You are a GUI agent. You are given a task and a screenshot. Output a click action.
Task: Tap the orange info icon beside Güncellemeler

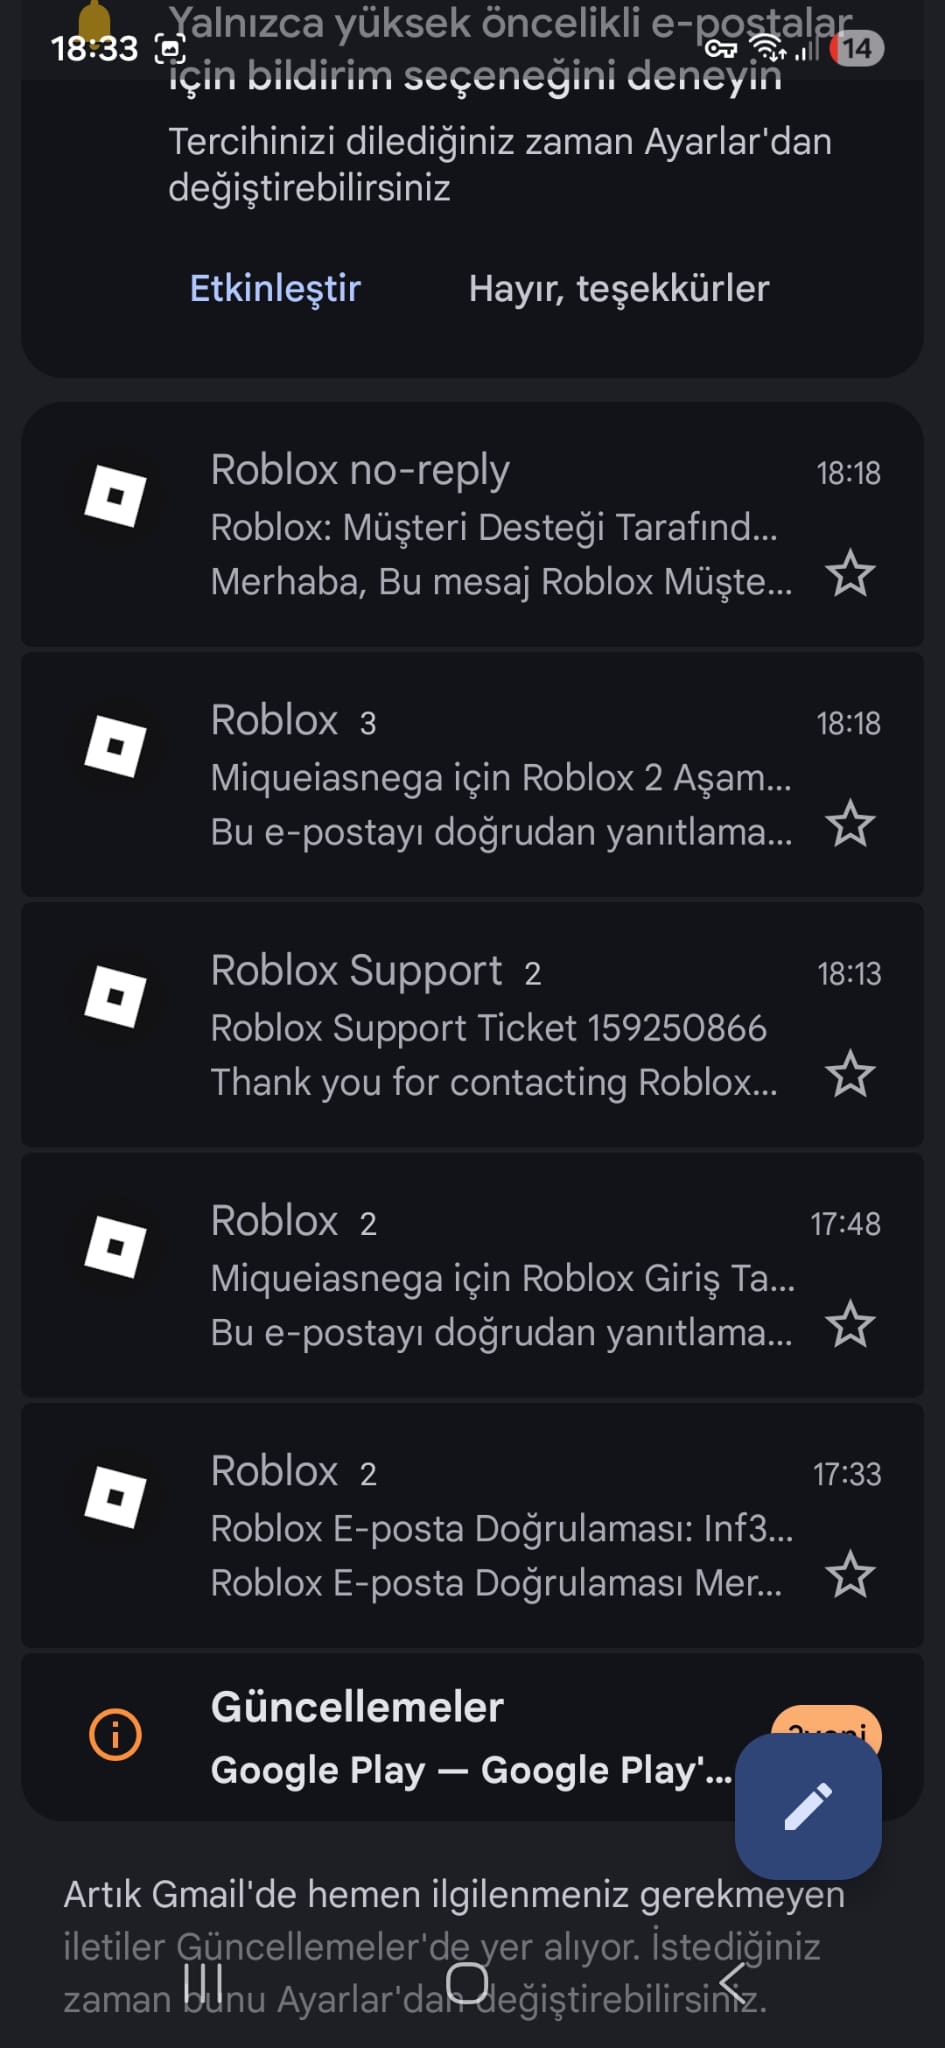(115, 1734)
